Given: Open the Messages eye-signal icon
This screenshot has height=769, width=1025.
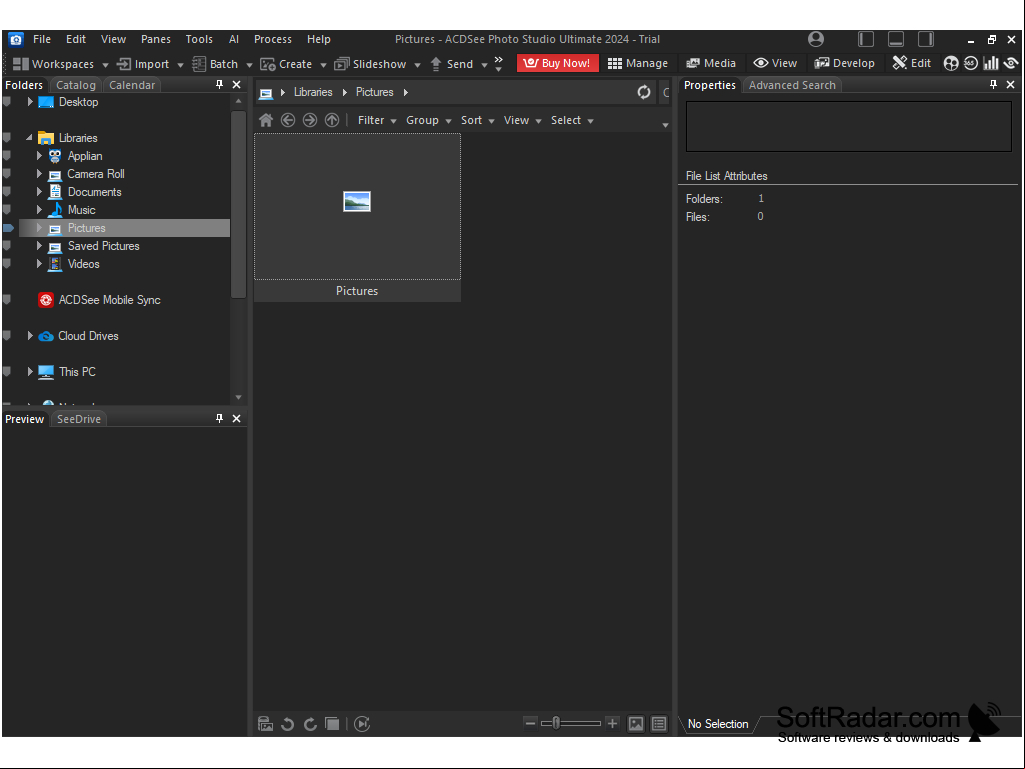Looking at the screenshot, I should pos(1011,63).
